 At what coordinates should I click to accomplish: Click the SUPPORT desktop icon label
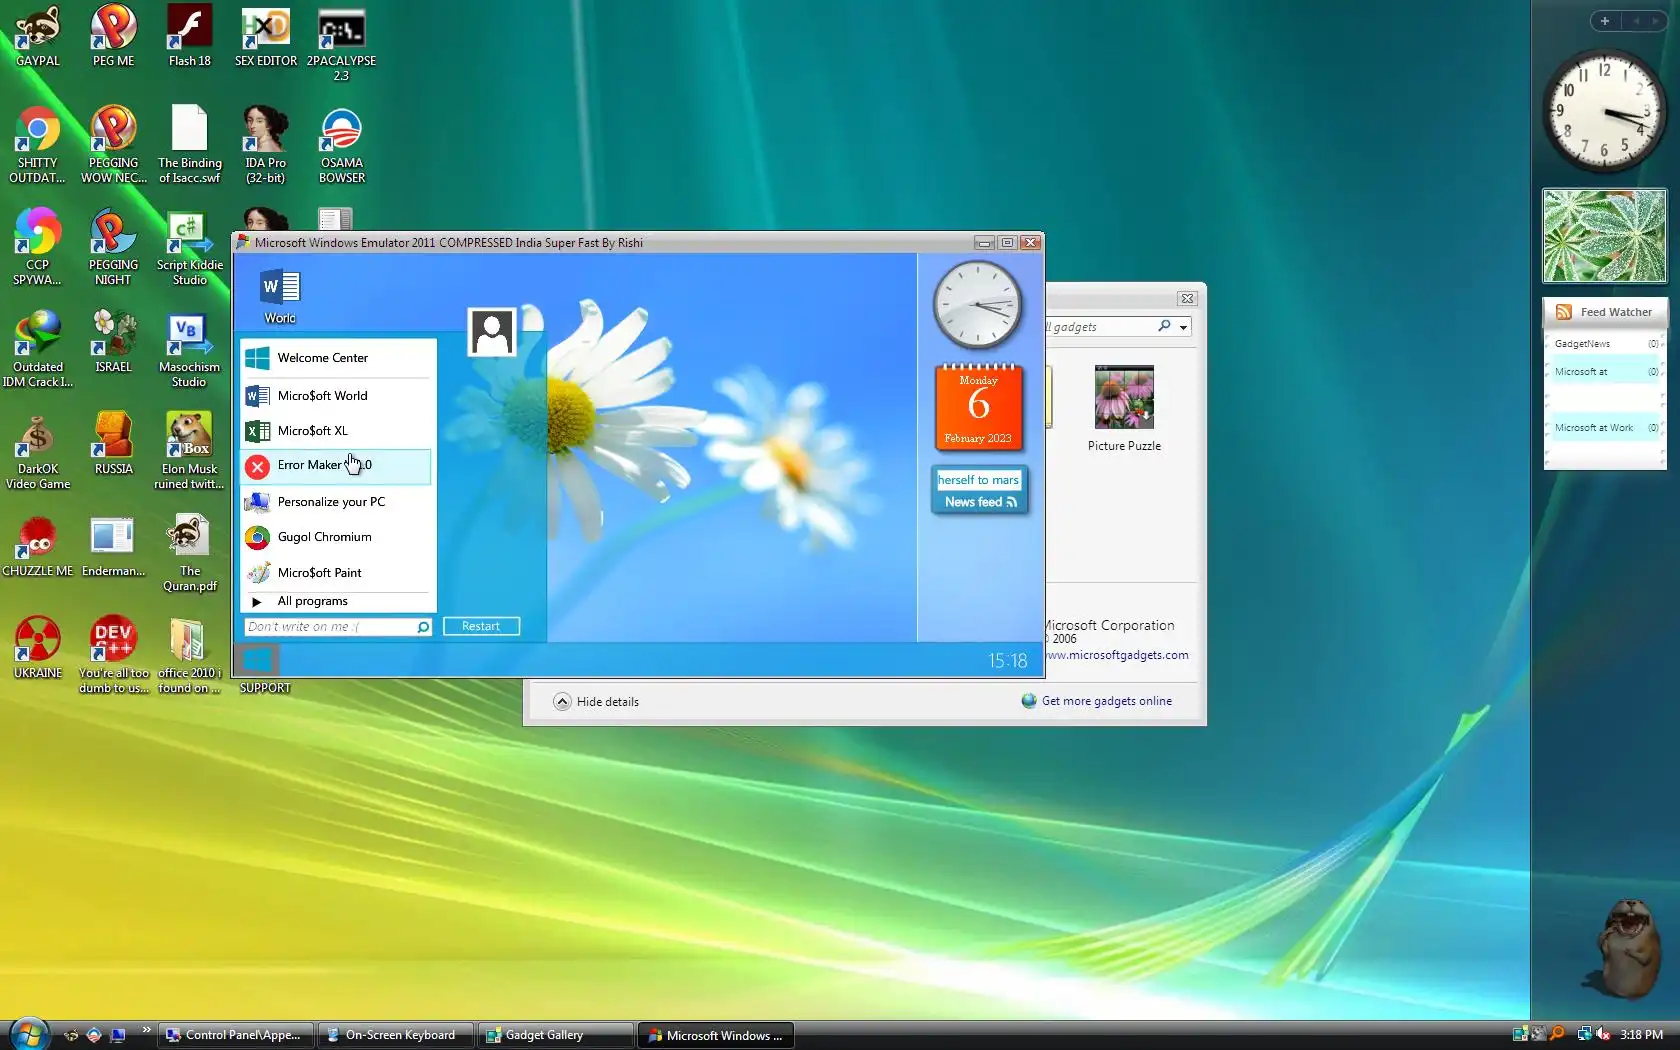pyautogui.click(x=265, y=688)
